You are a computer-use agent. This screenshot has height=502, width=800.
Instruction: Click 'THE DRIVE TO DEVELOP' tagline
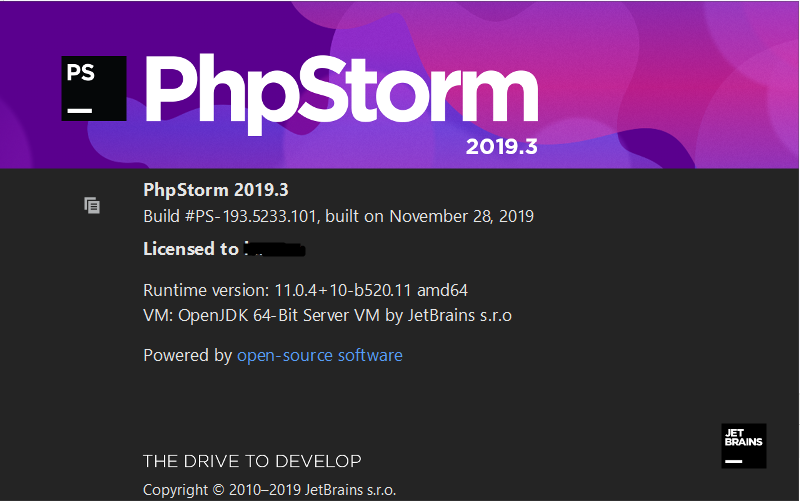pos(252,461)
